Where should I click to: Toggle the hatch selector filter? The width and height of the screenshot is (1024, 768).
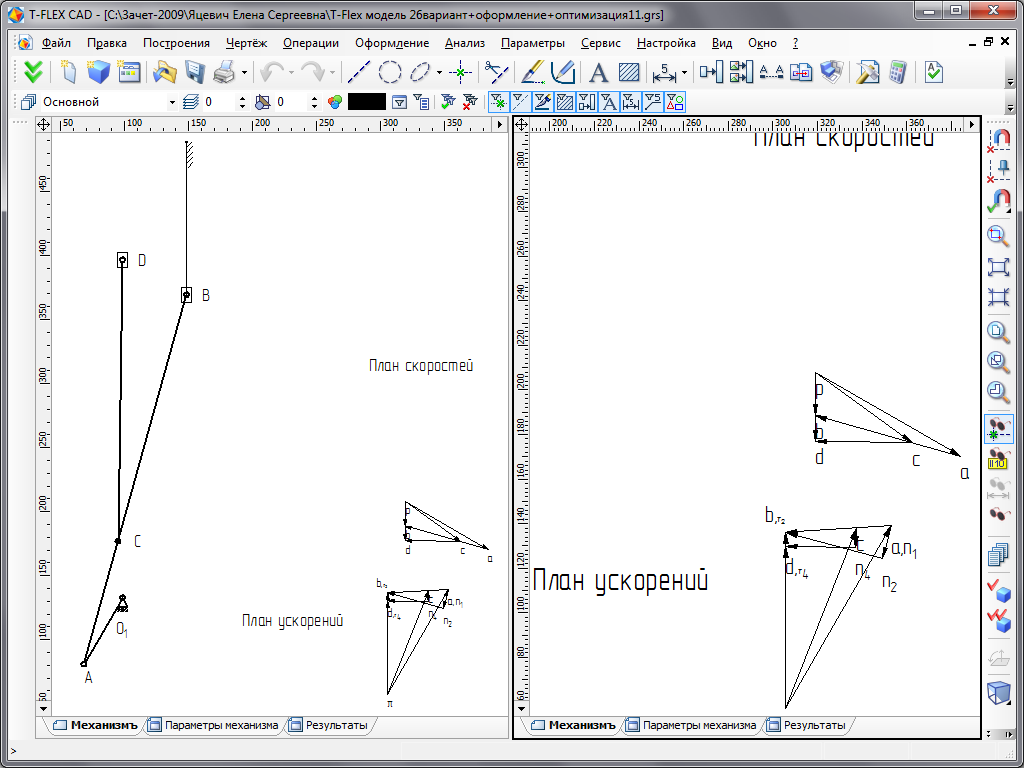(565, 102)
